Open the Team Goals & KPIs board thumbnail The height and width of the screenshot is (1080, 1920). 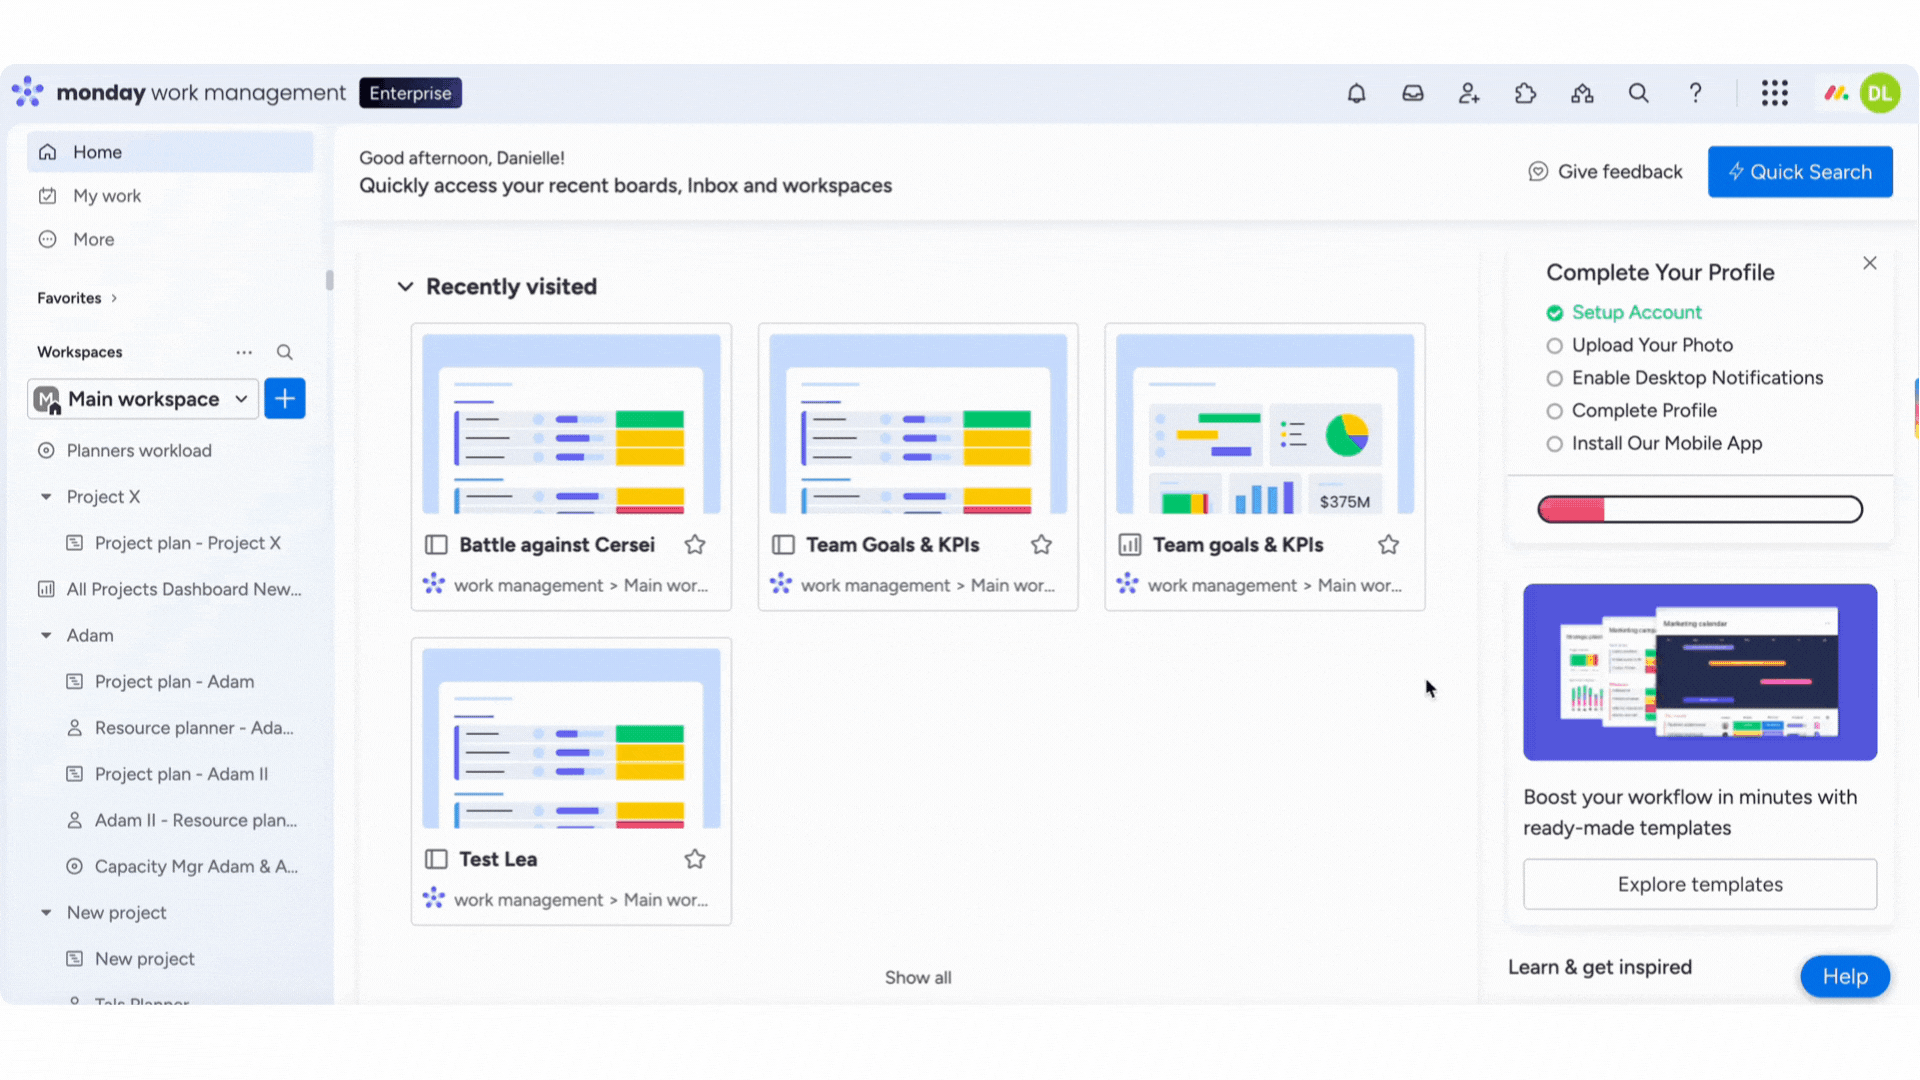click(918, 424)
